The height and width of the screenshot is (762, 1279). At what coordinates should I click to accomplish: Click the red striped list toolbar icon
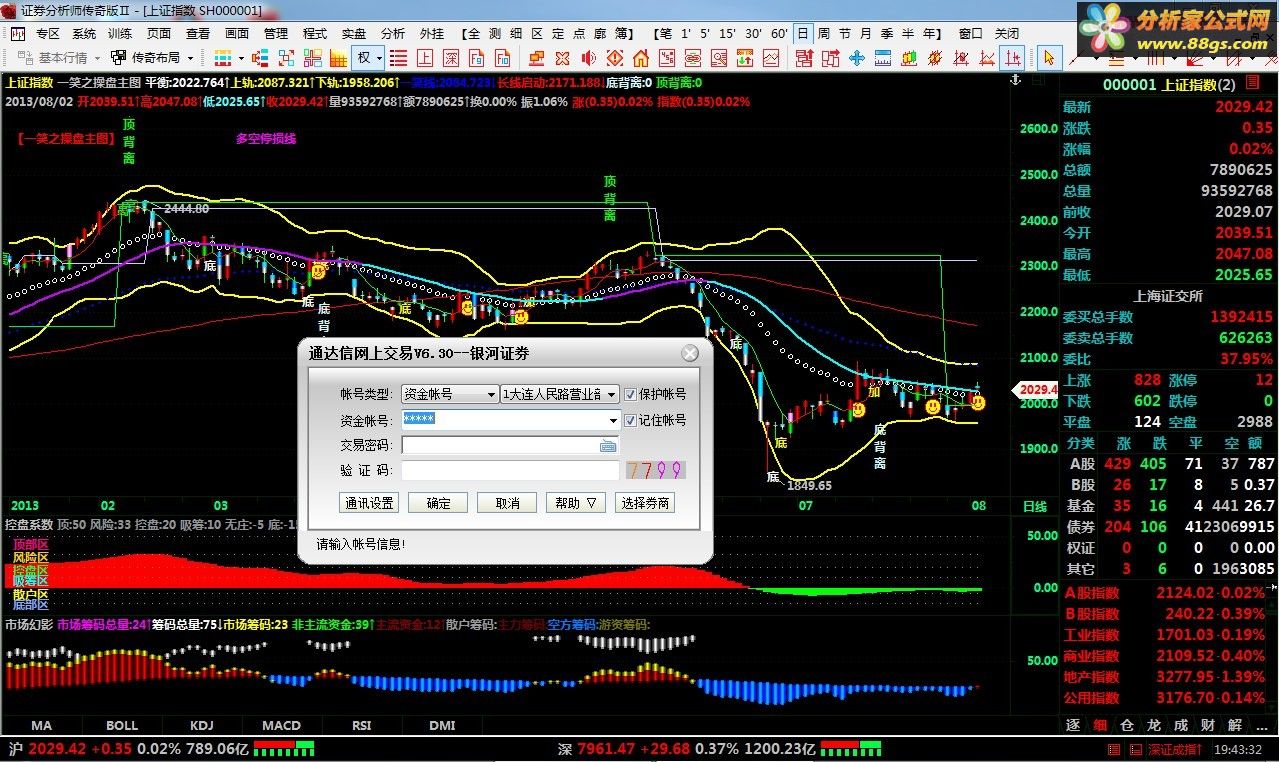[x=398, y=57]
